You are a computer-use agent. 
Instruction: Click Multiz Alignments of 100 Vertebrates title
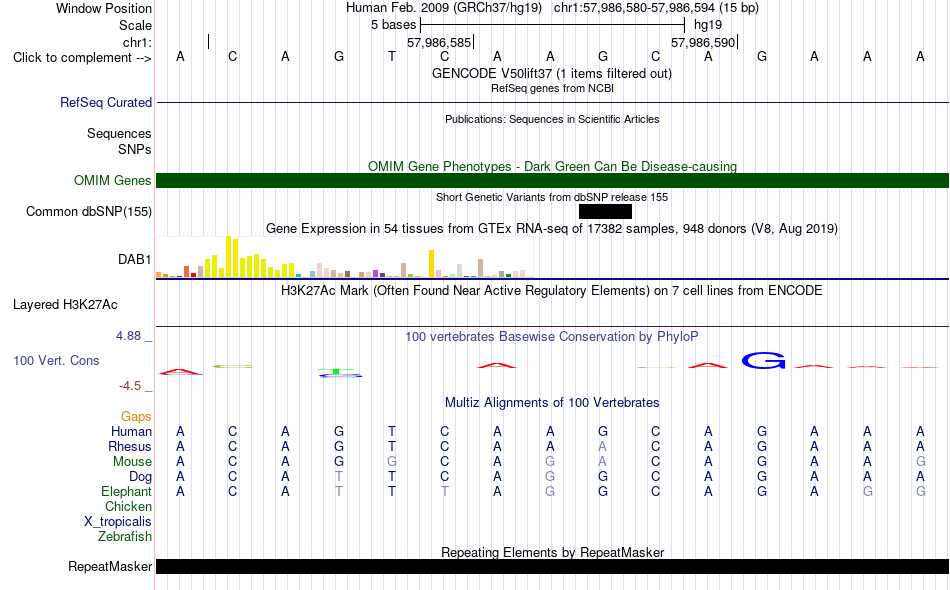(x=552, y=403)
